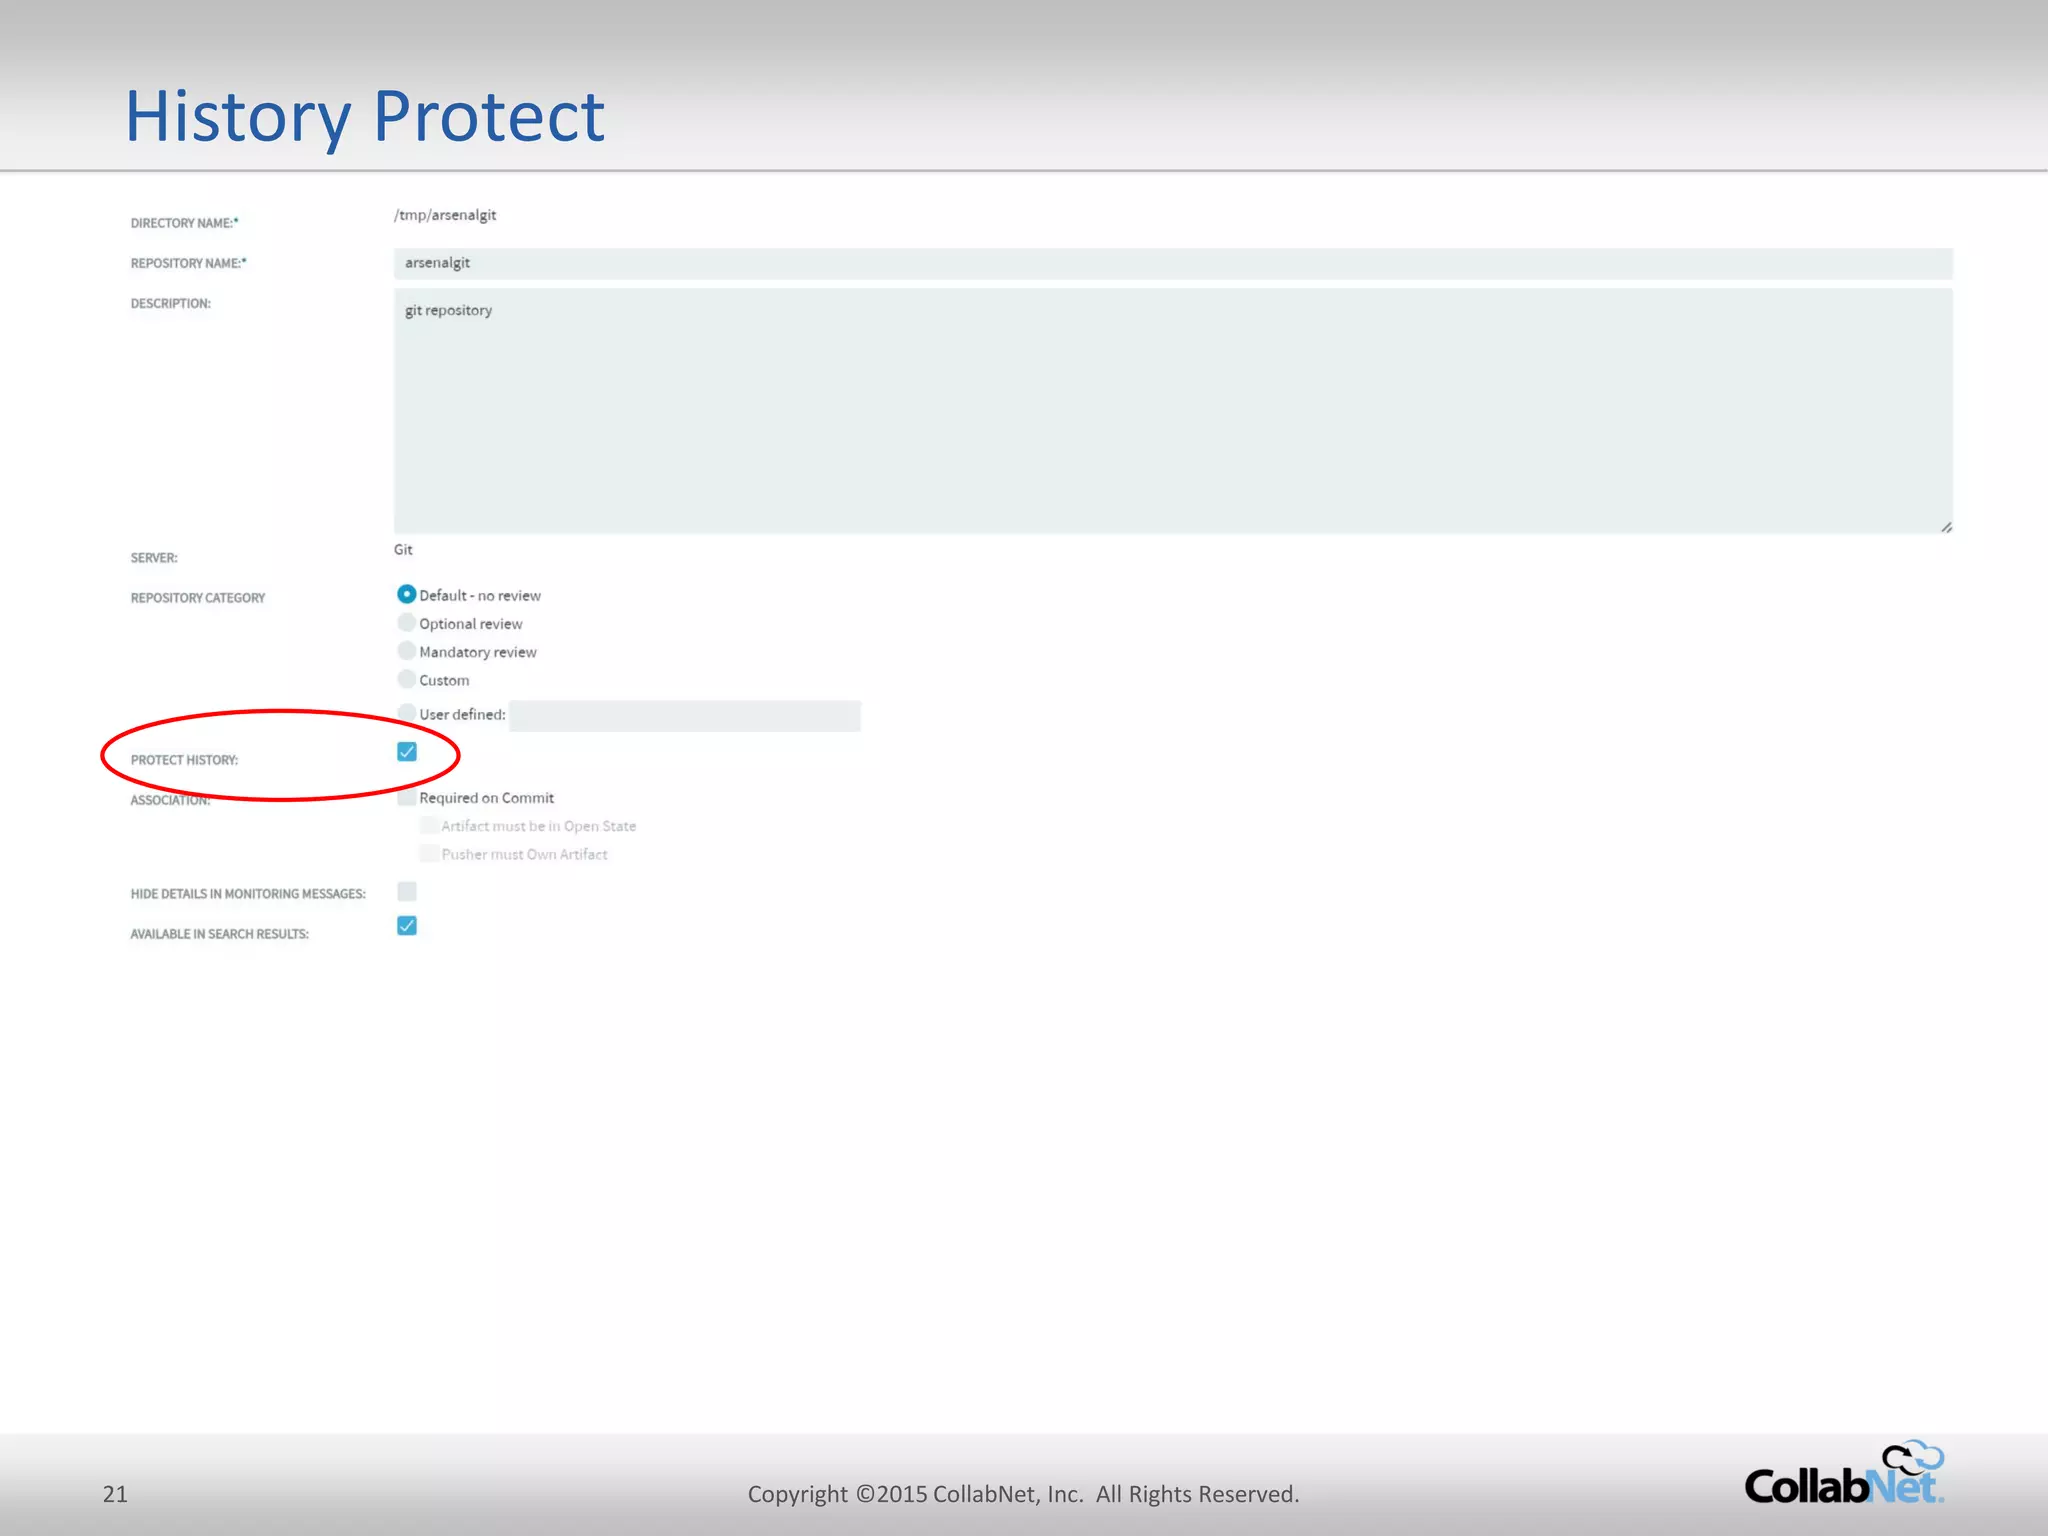Click the /tmp/arsenalgit directory name text
Image resolution: width=2048 pixels, height=1536 pixels.
click(445, 215)
